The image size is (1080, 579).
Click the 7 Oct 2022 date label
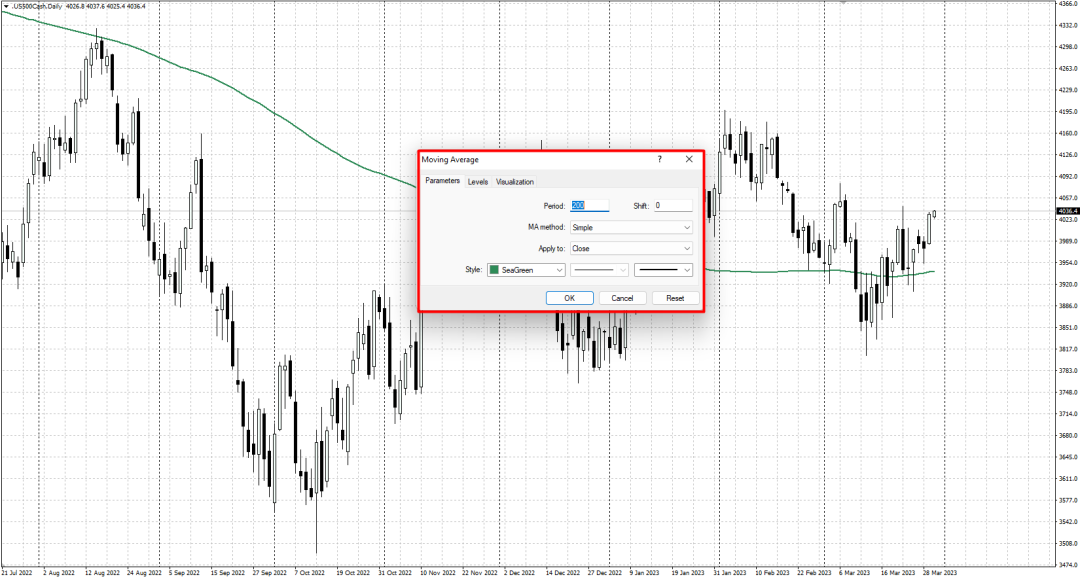tap(311, 573)
